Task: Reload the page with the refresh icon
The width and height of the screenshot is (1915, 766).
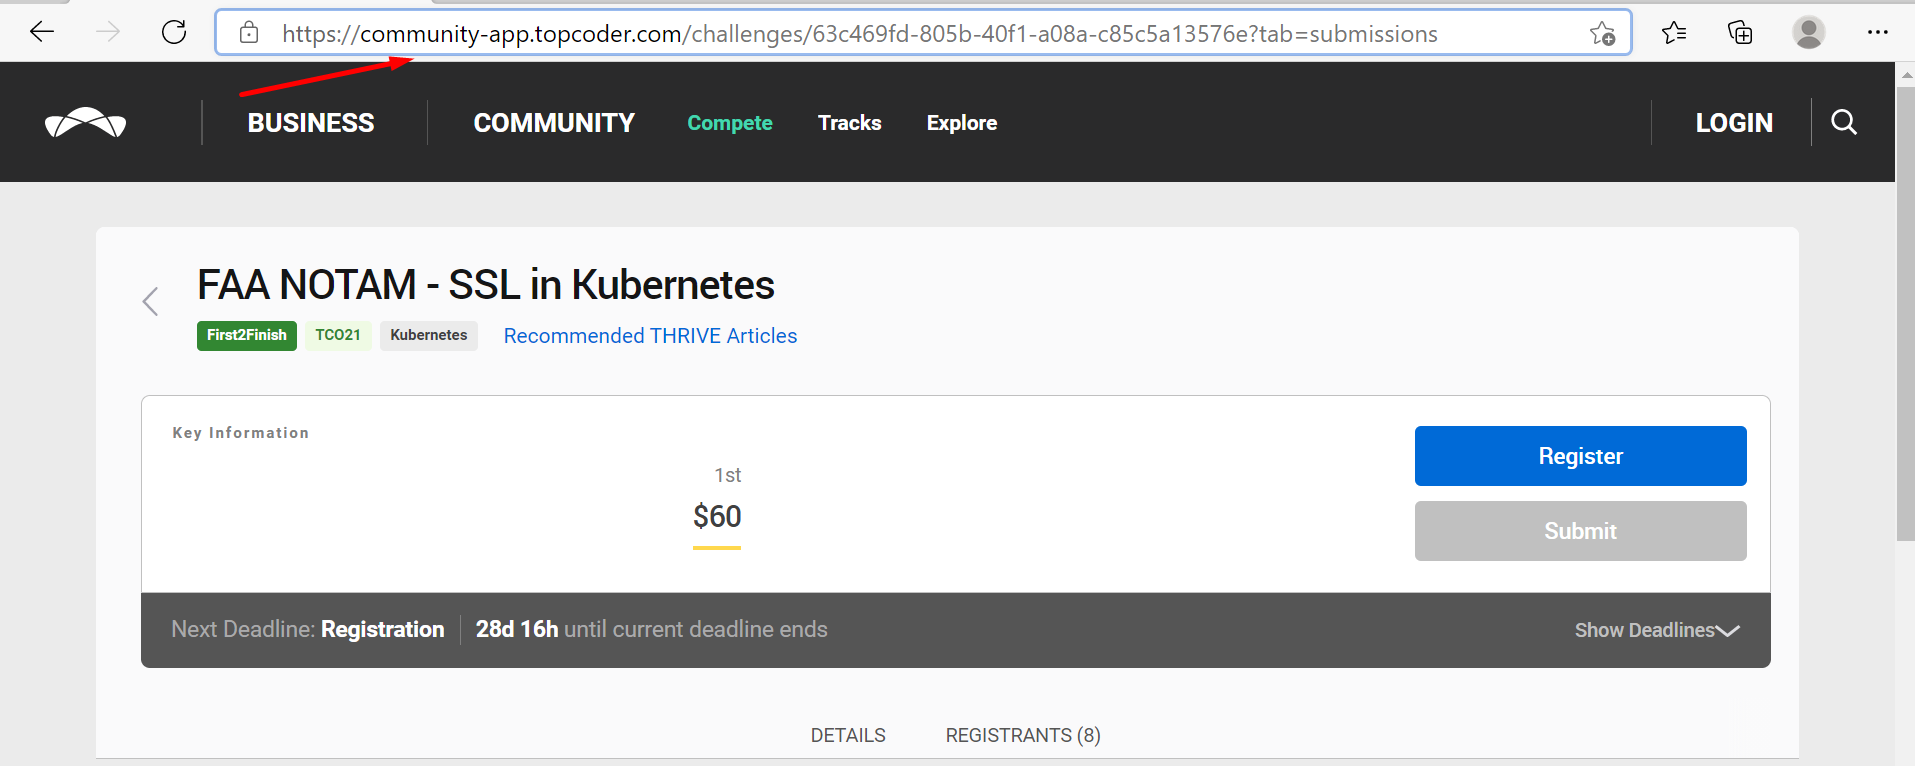Action: click(x=174, y=32)
